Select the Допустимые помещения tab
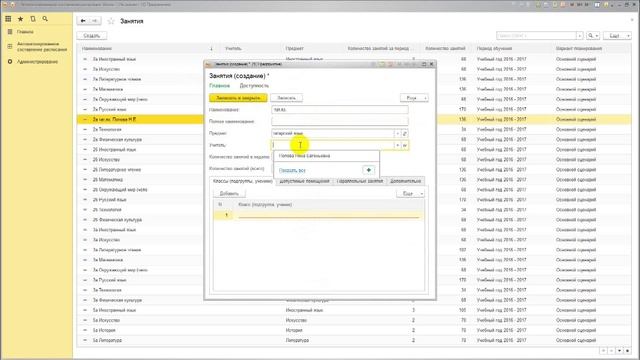 [x=304, y=181]
